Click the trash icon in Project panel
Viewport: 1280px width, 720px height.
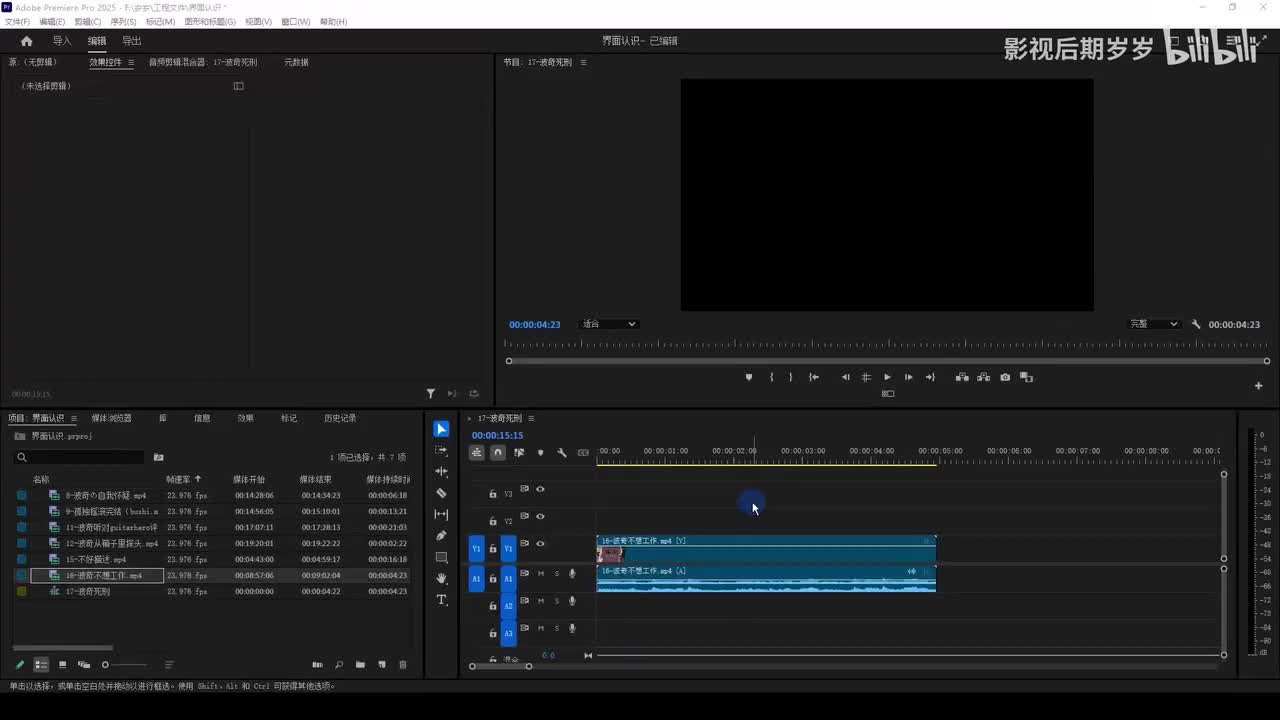coord(403,665)
